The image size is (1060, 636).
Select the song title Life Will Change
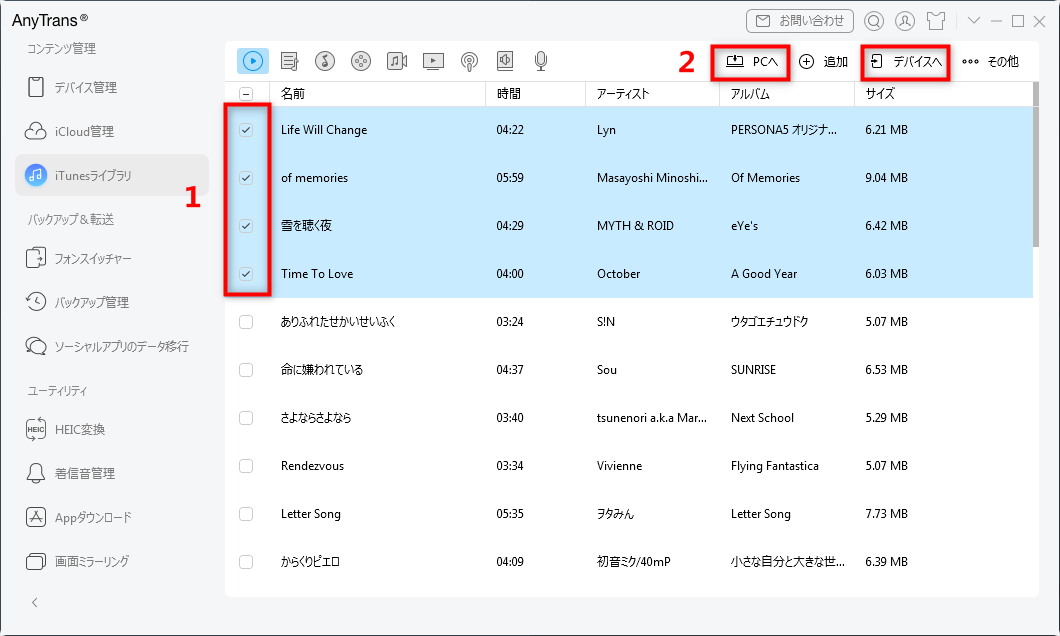coord(324,130)
